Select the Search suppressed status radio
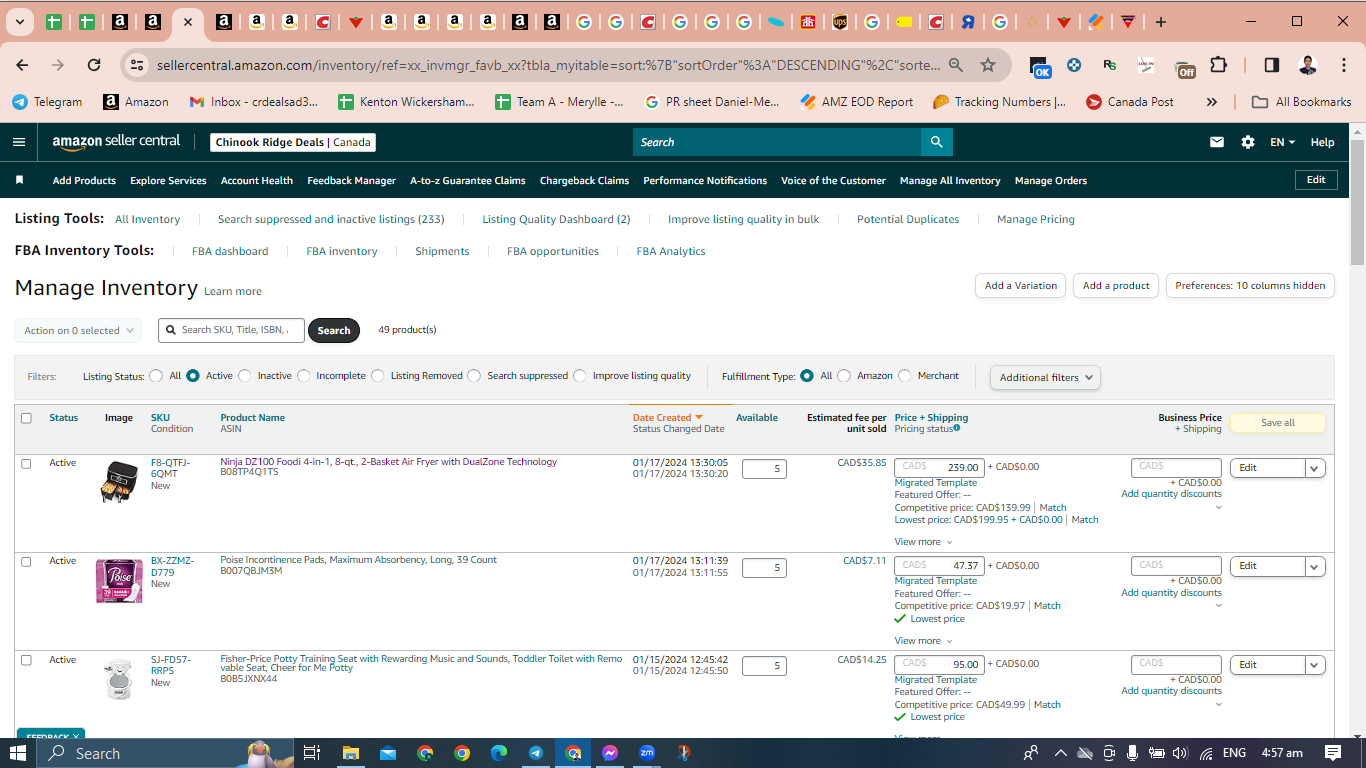1366x768 pixels. (475, 376)
